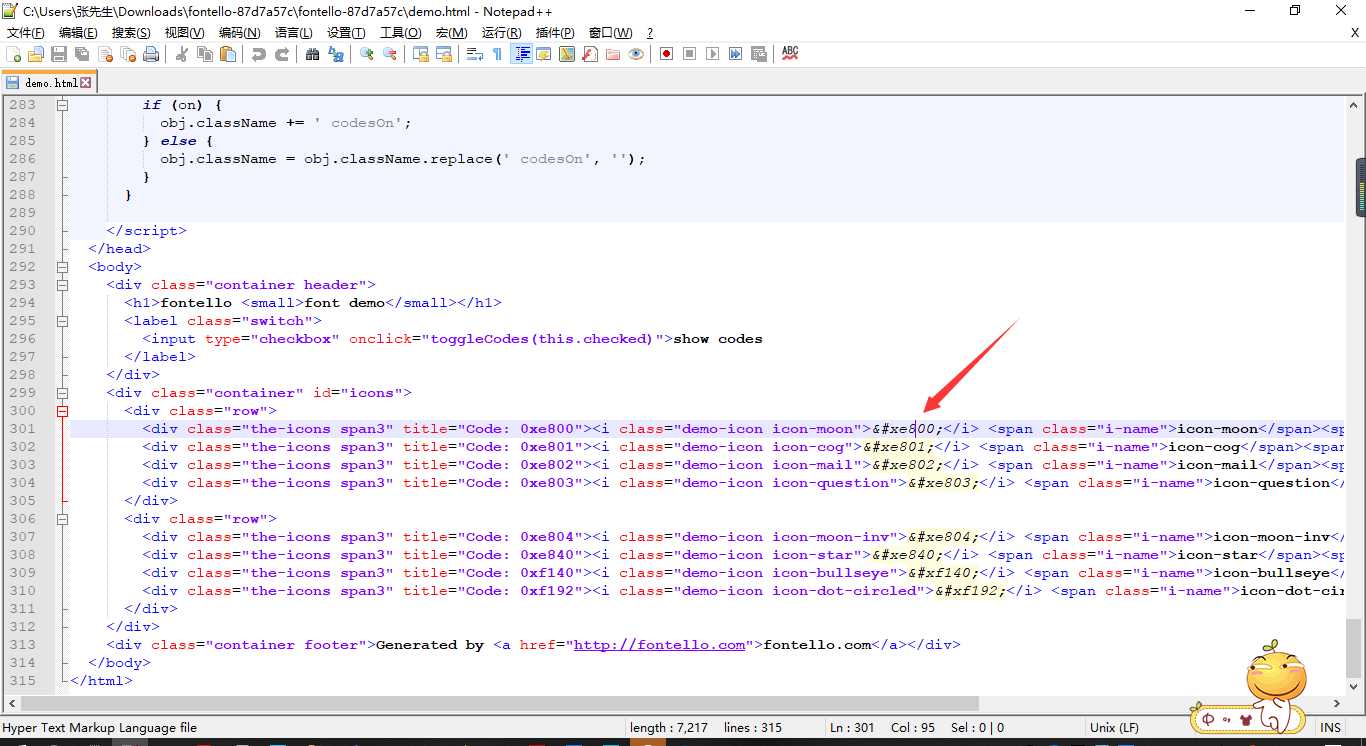The width and height of the screenshot is (1366, 746).
Task: Restore down the Notepad++ window
Action: coord(1295,10)
